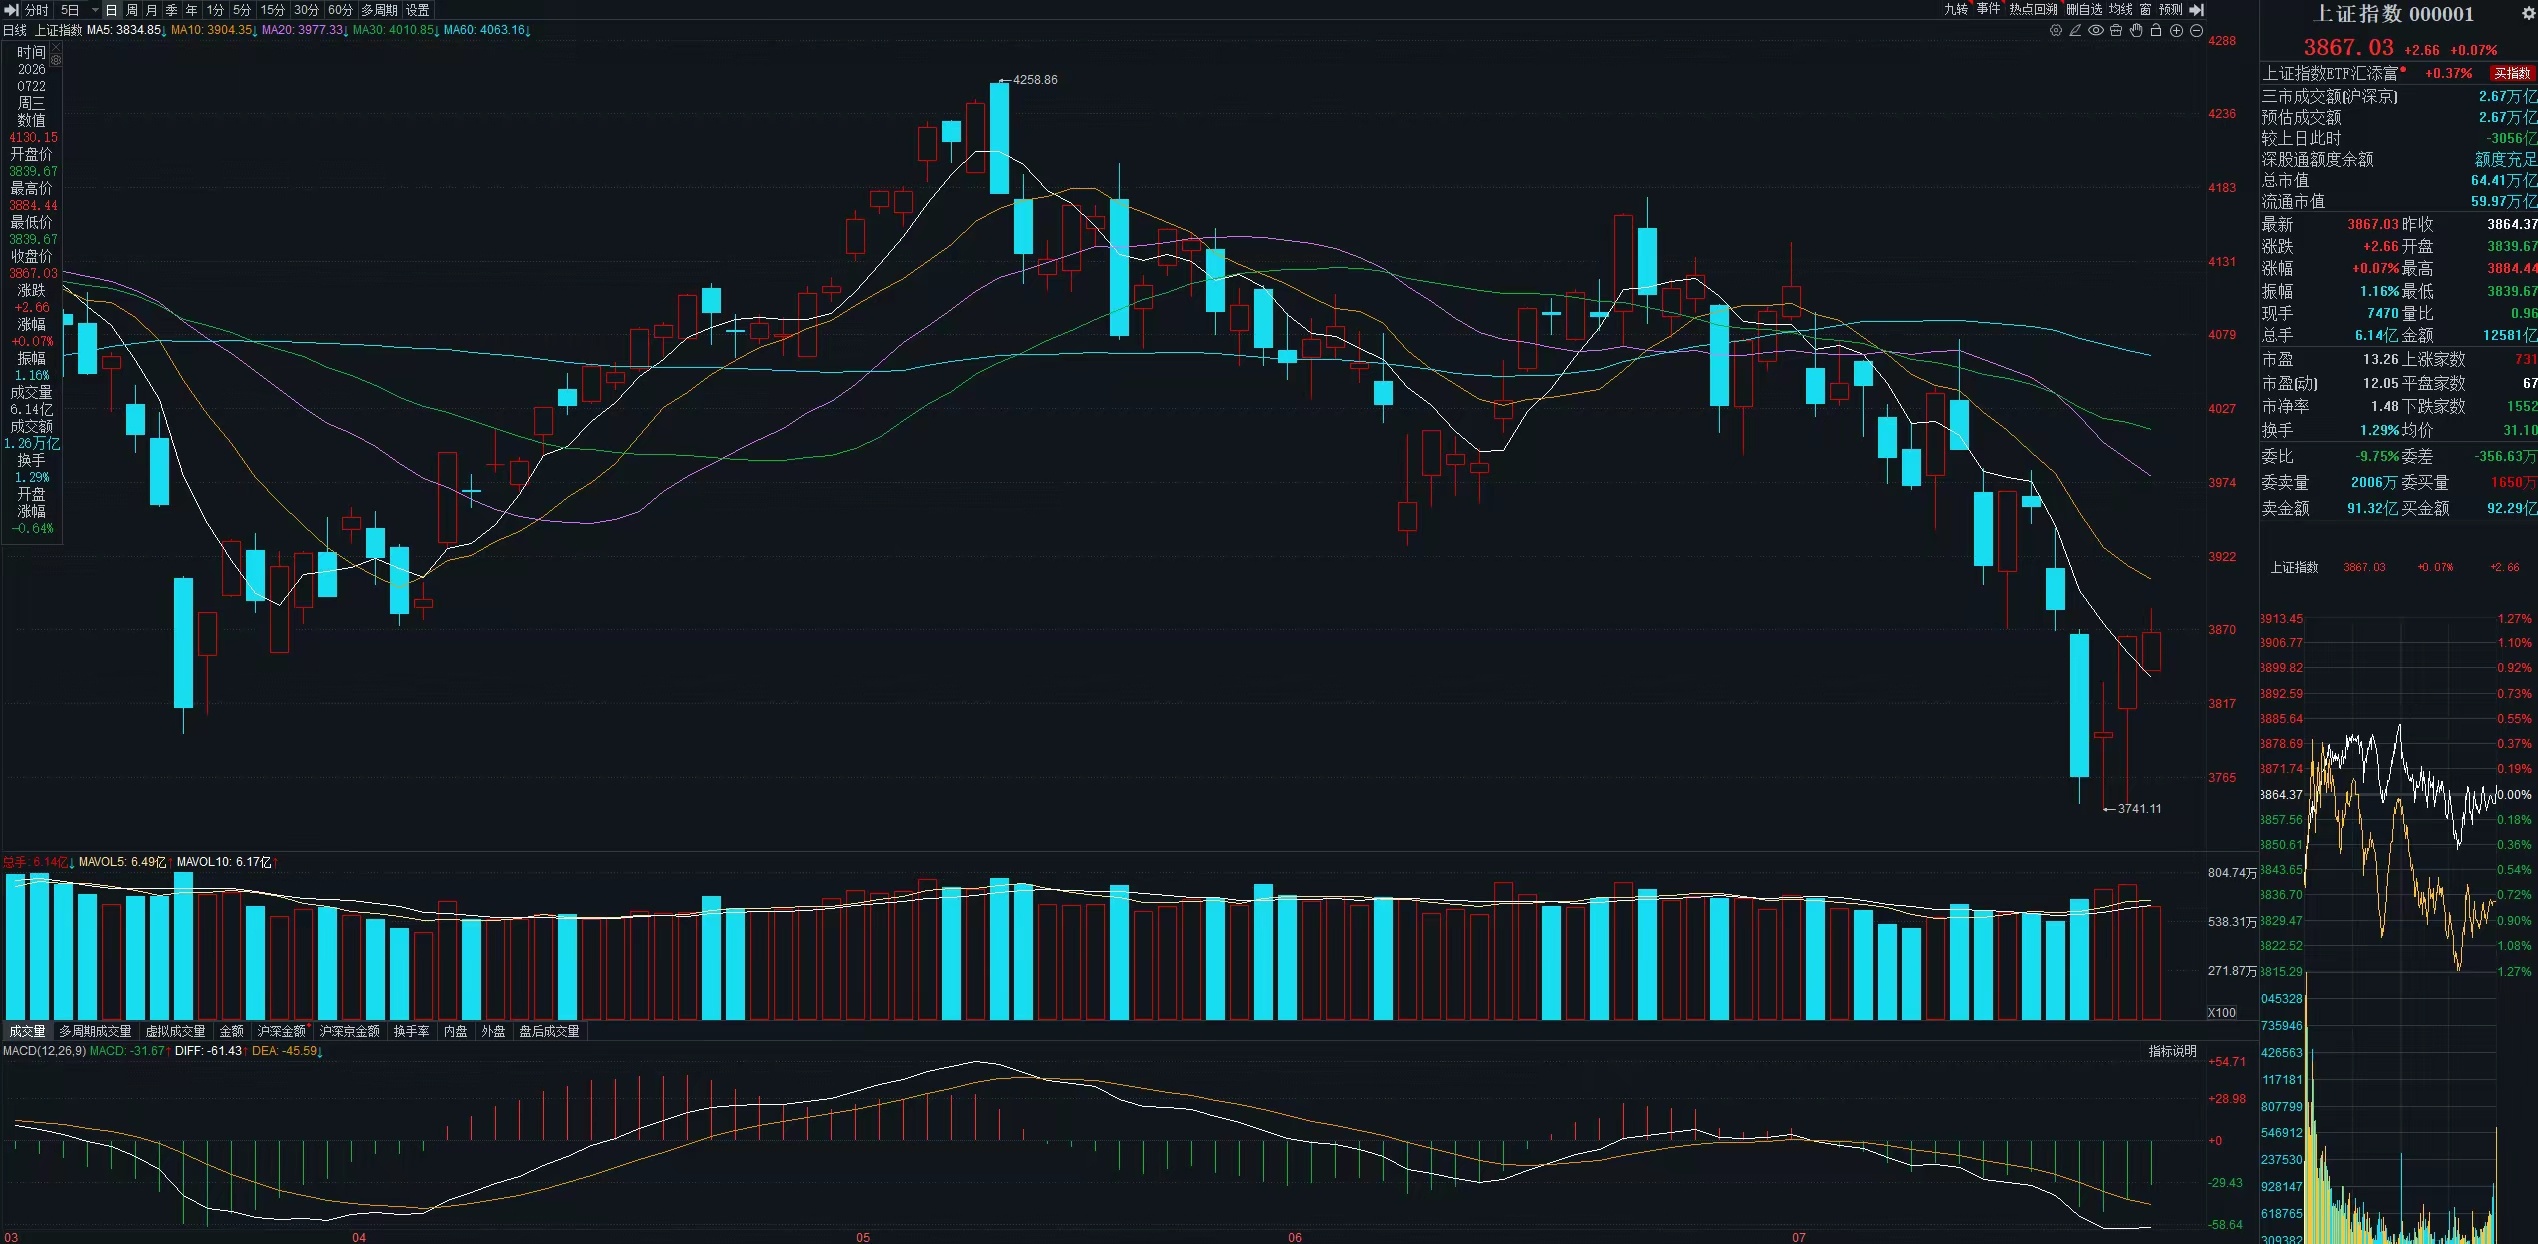Switch to 月 monthly period

(x=151, y=10)
